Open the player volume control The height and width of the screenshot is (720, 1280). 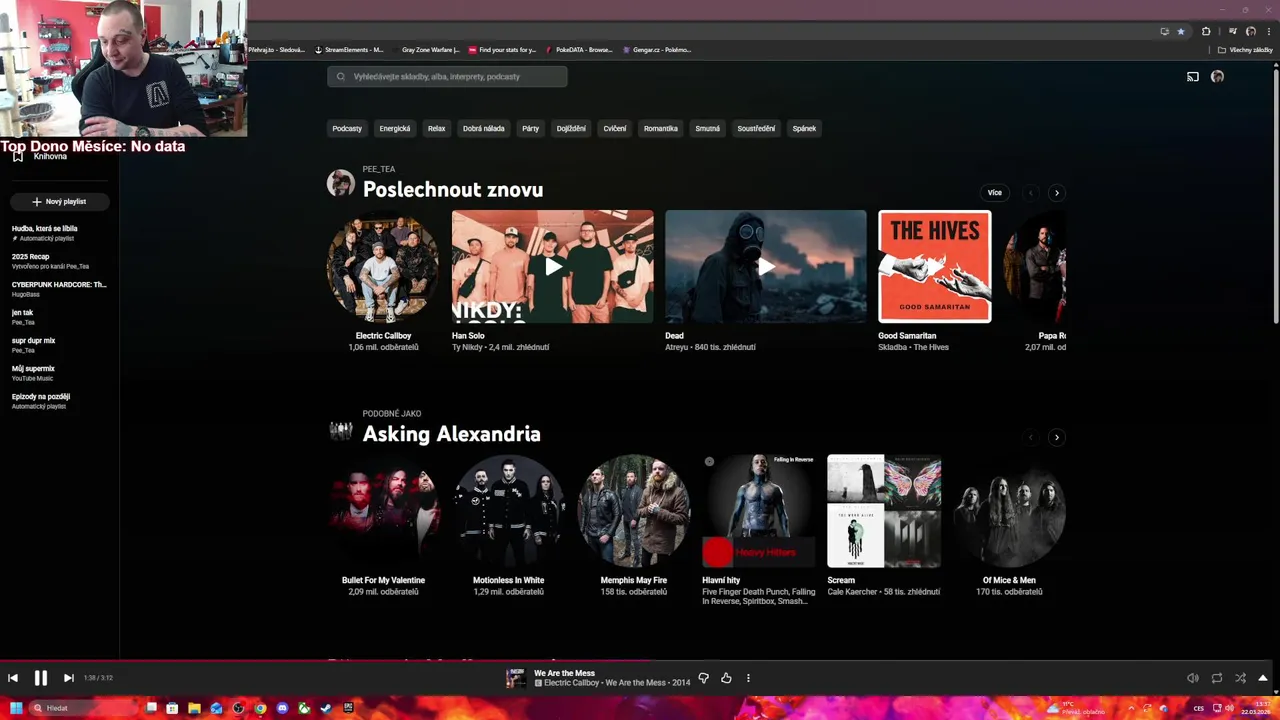pos(1192,678)
